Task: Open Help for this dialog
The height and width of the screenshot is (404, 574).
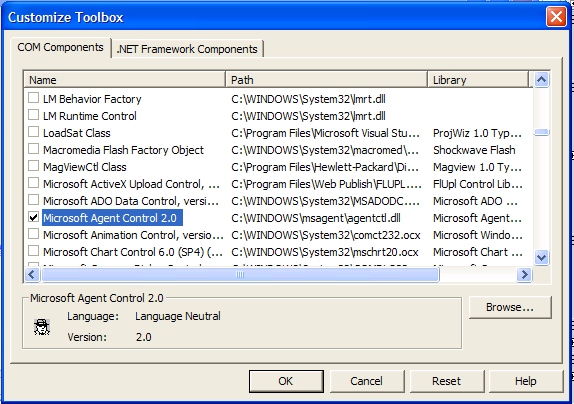Action: 526,381
